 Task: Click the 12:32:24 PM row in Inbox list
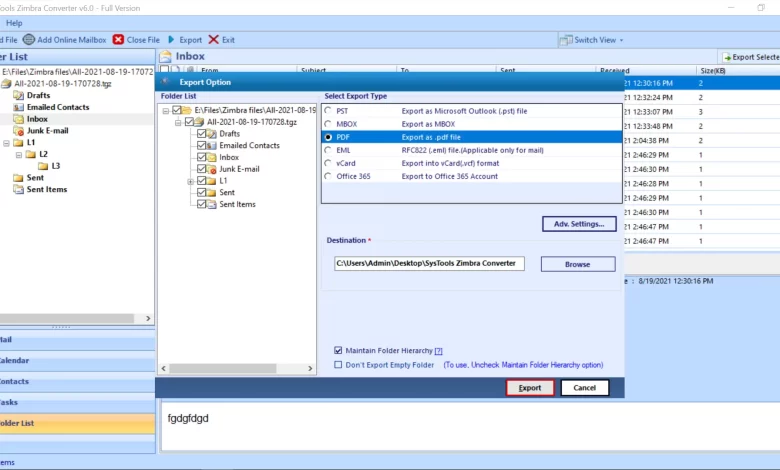pyautogui.click(x=701, y=97)
